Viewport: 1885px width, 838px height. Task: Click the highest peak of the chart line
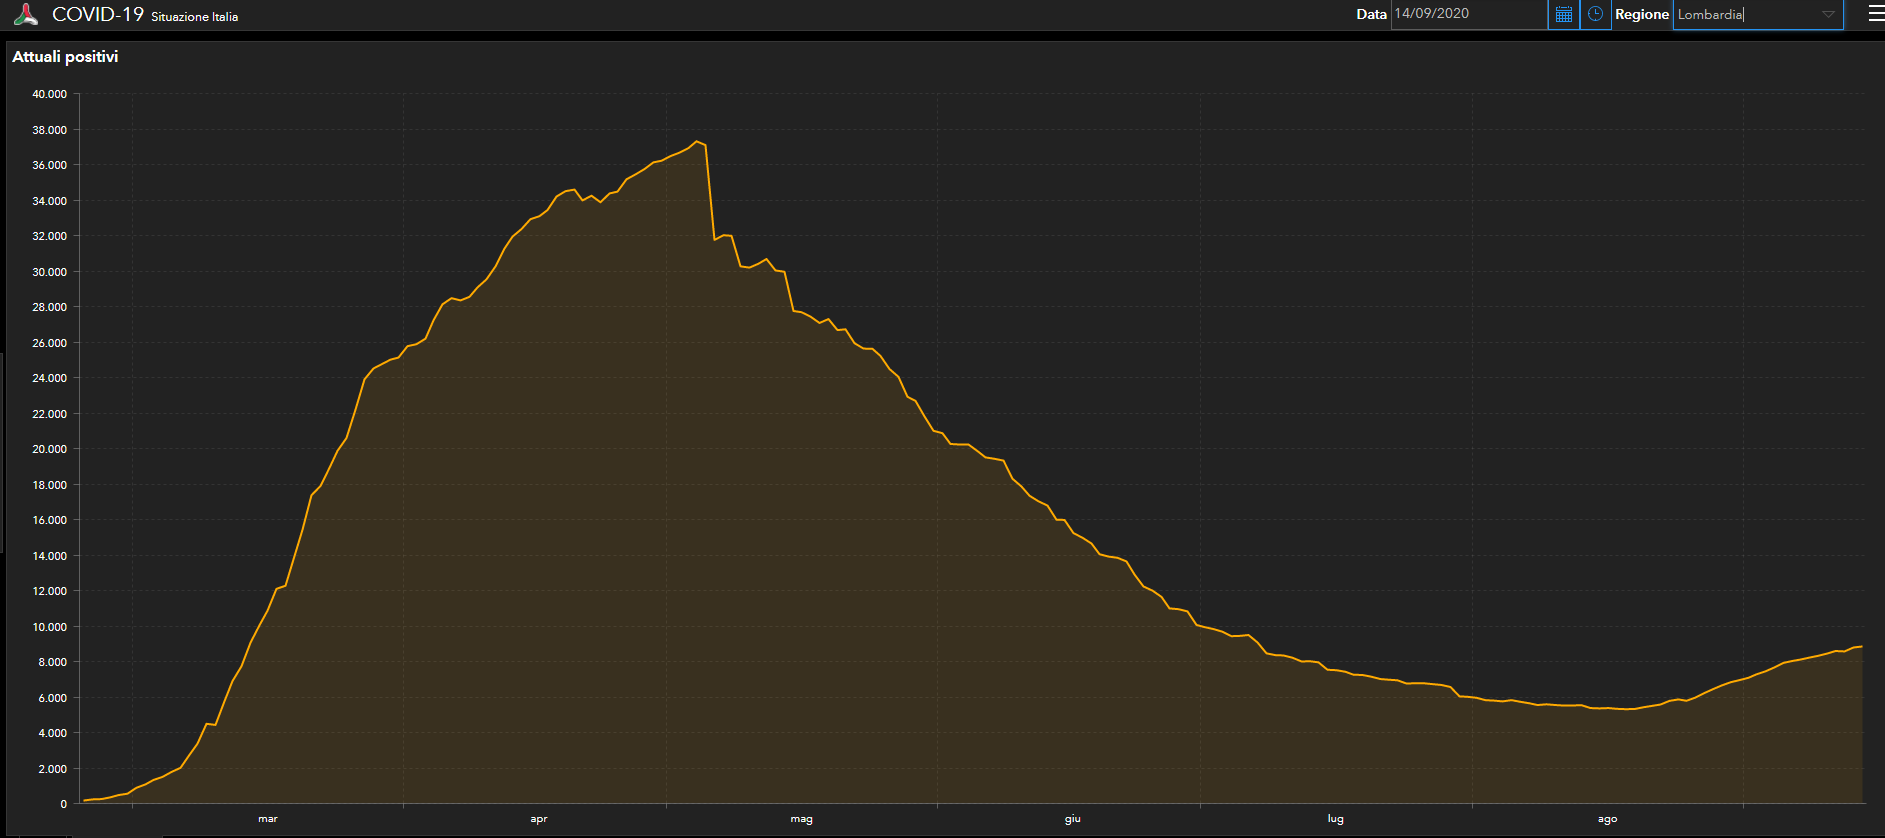698,142
